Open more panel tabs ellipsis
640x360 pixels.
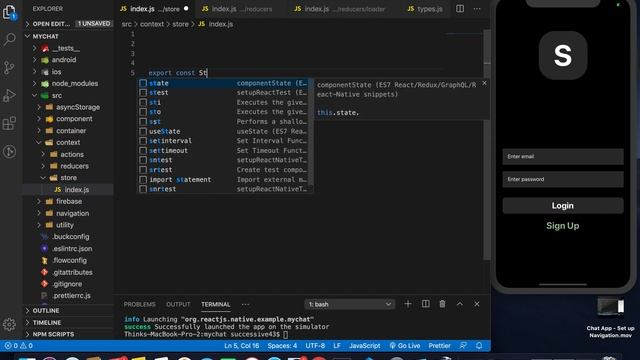click(x=245, y=304)
